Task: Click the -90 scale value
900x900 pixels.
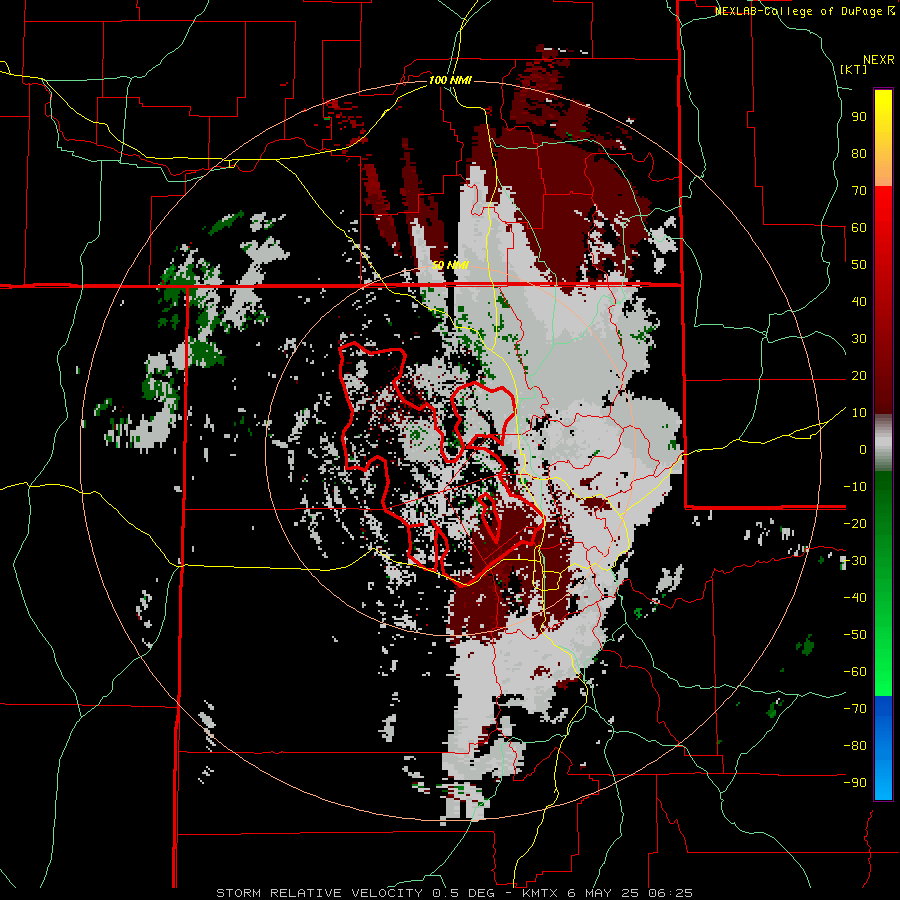Action: [x=855, y=782]
